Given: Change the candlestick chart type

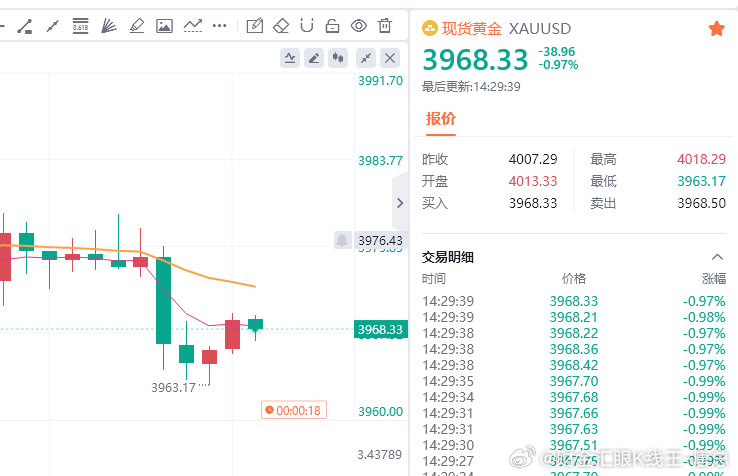Looking at the screenshot, I should (338, 58).
